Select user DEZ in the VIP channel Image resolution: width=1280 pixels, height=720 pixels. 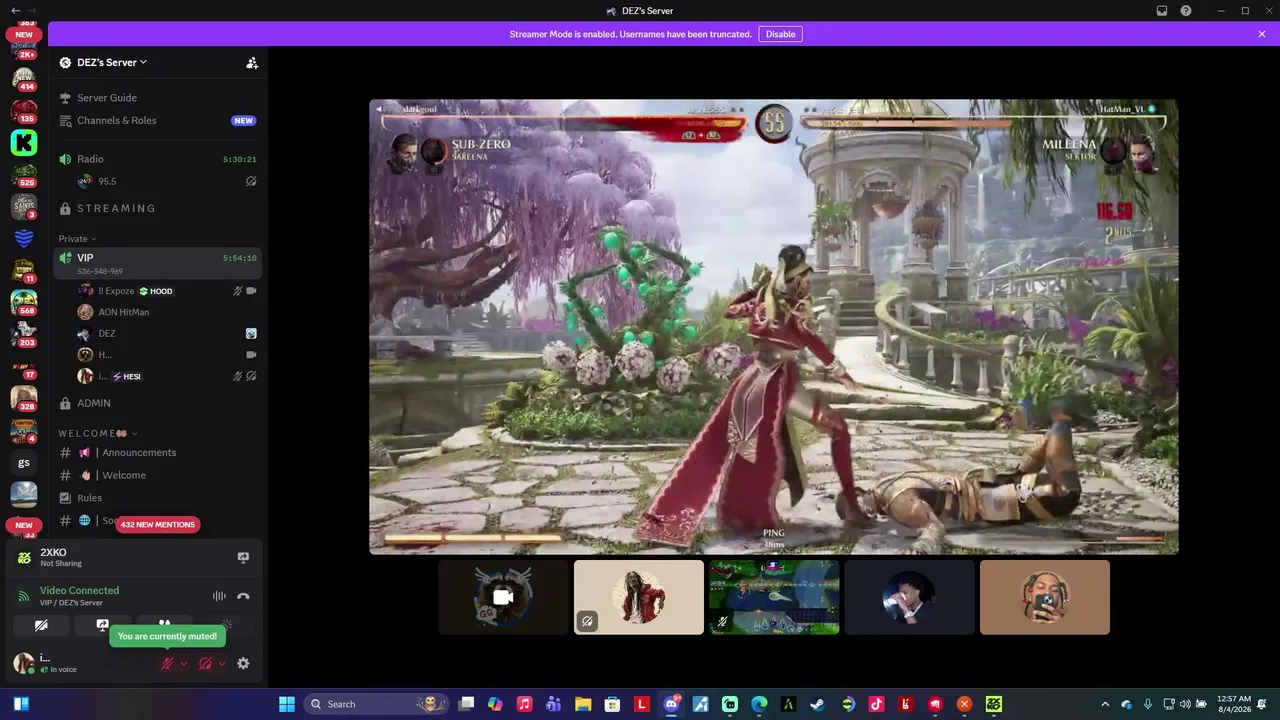[x=167, y=333]
